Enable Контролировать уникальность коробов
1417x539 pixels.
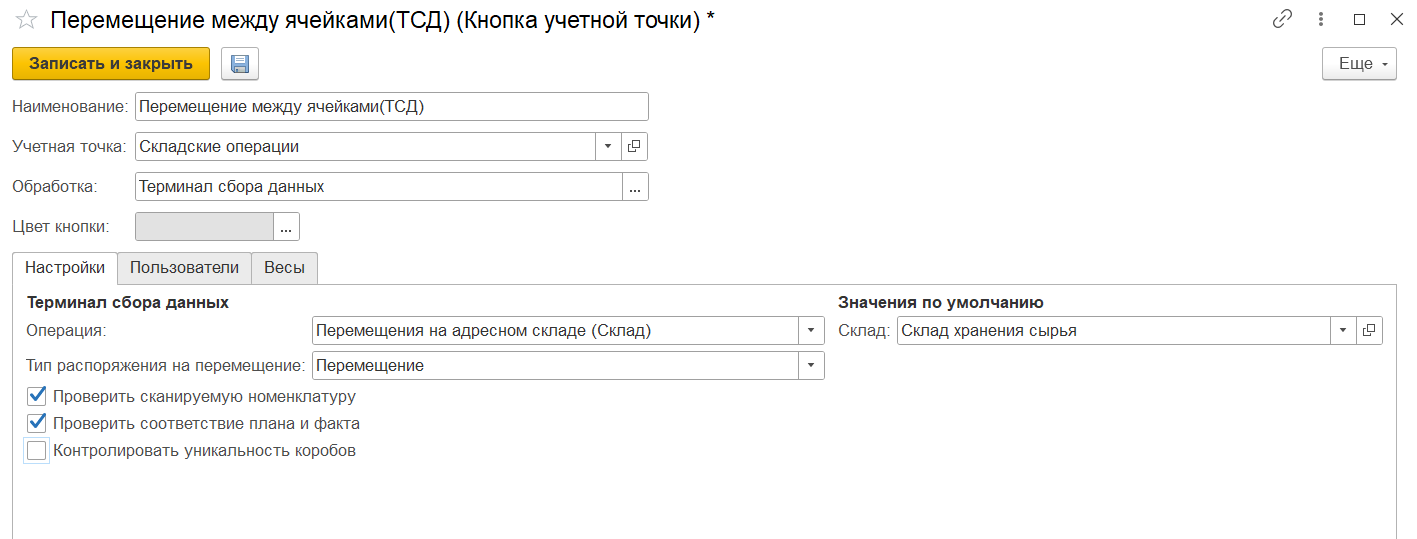pyautogui.click(x=37, y=451)
